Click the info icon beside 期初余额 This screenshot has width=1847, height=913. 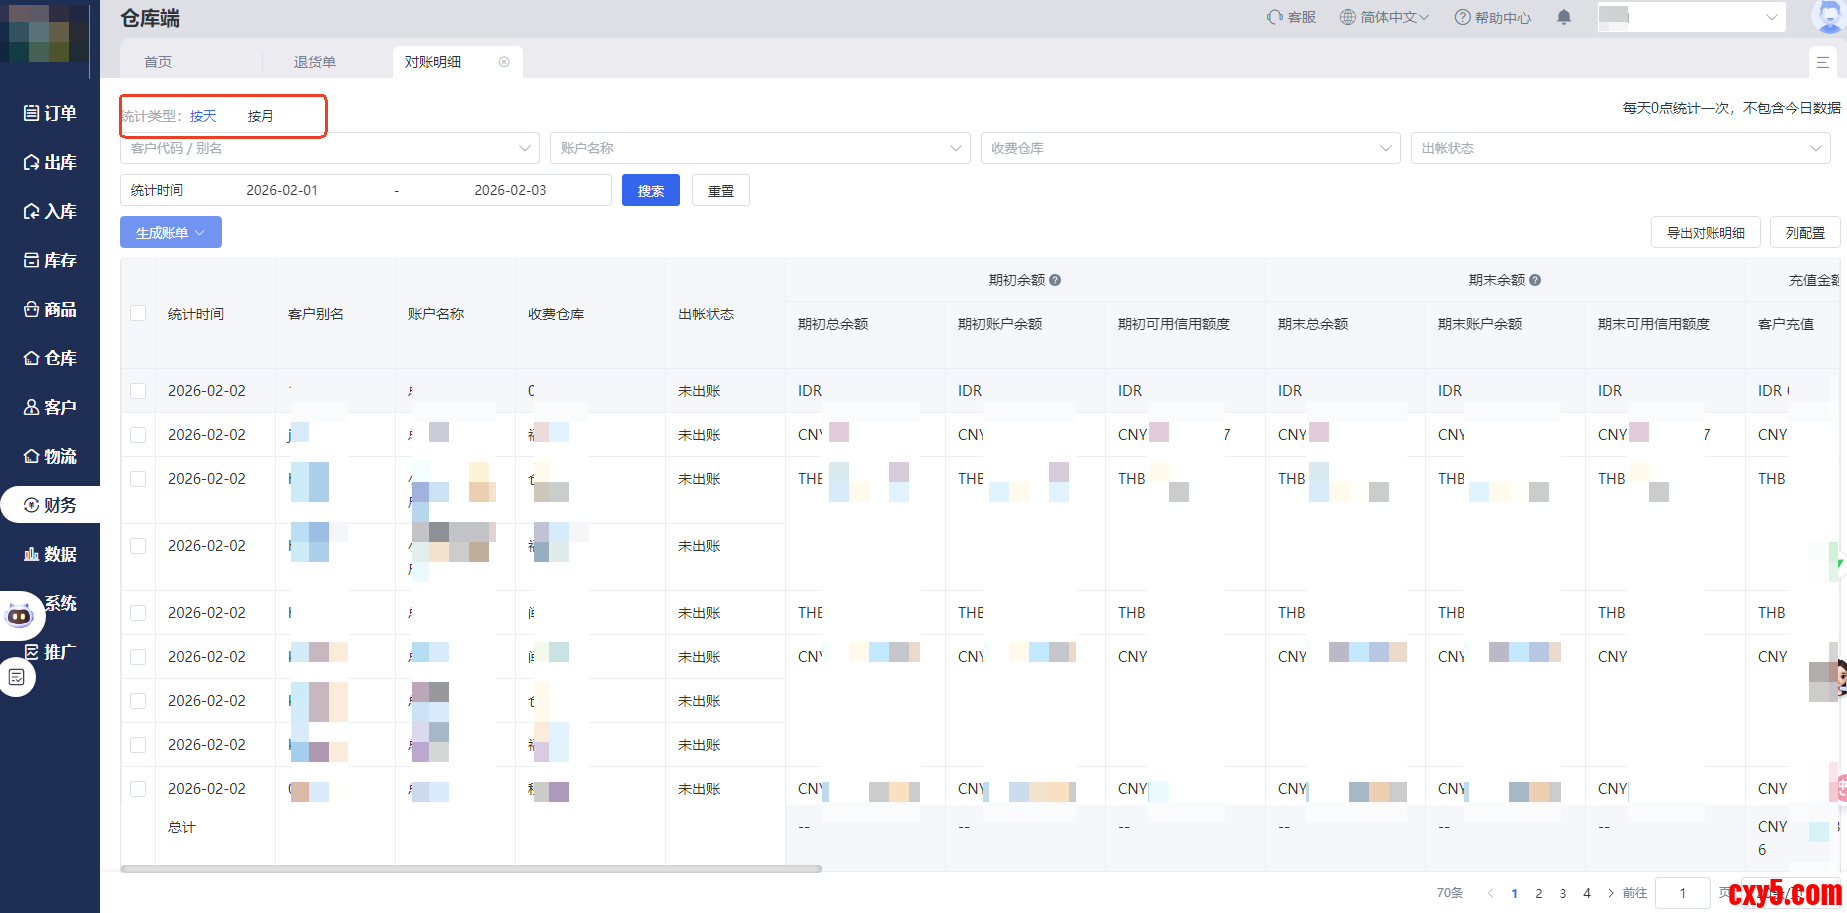[1055, 280]
